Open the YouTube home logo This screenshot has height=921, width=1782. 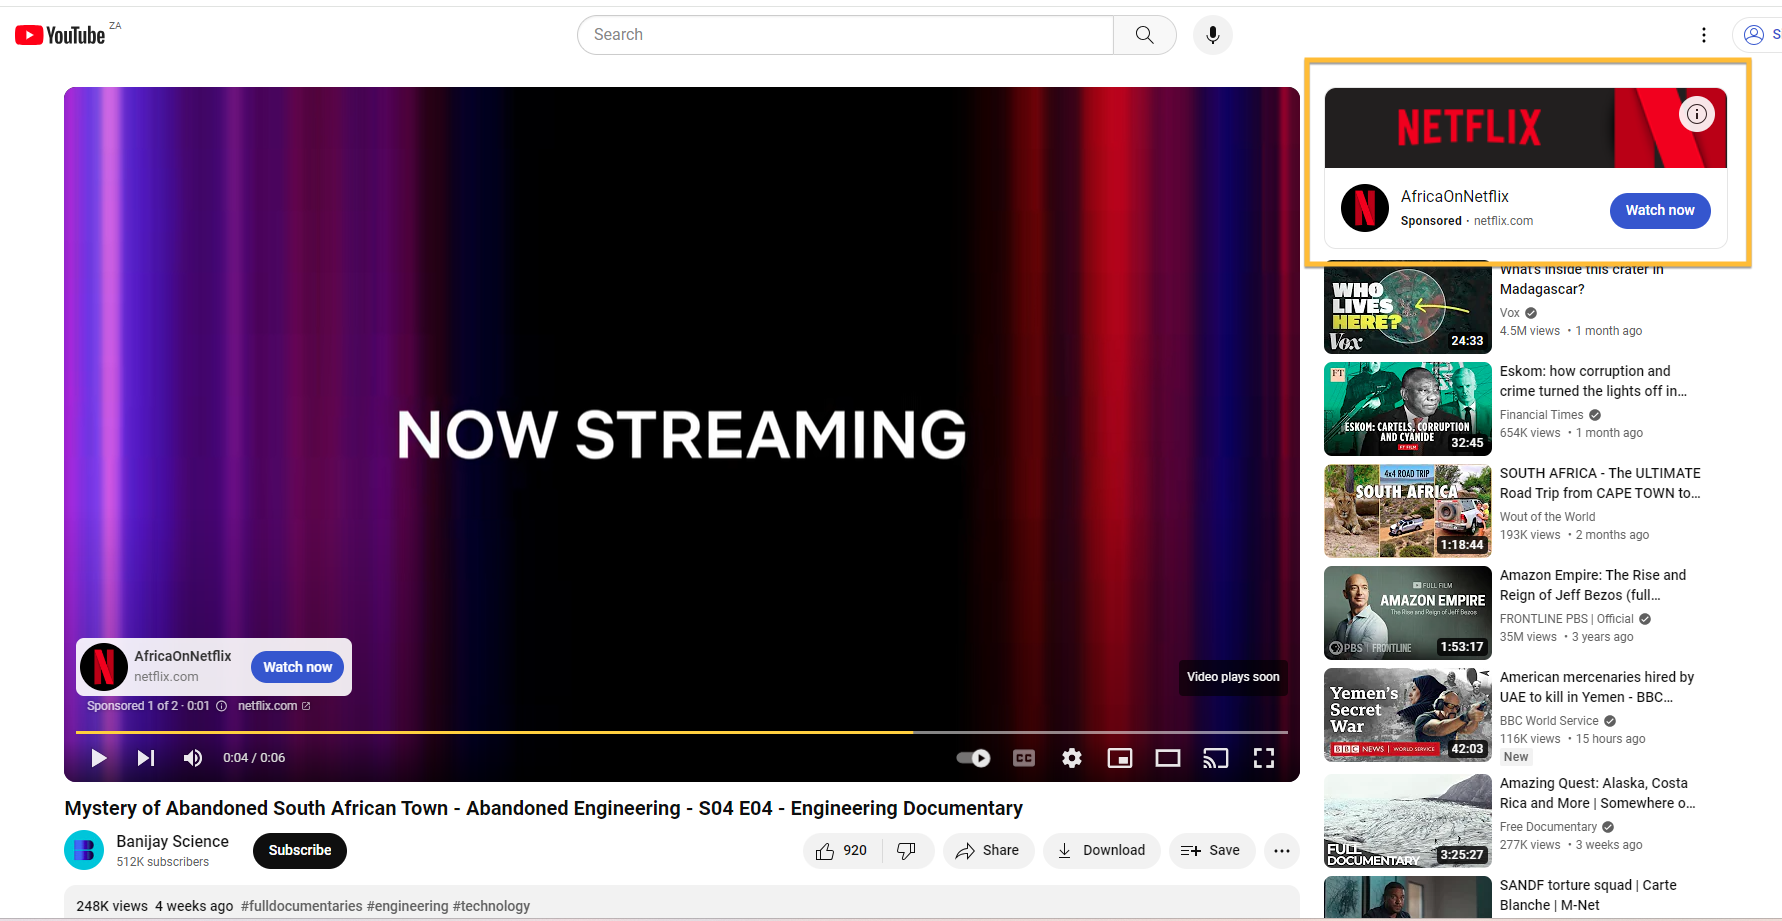tap(60, 35)
